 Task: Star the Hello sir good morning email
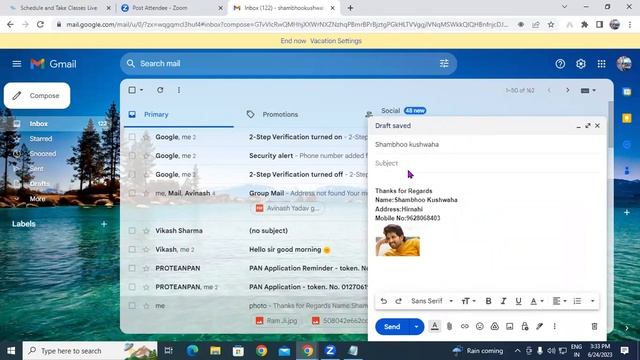point(146,249)
